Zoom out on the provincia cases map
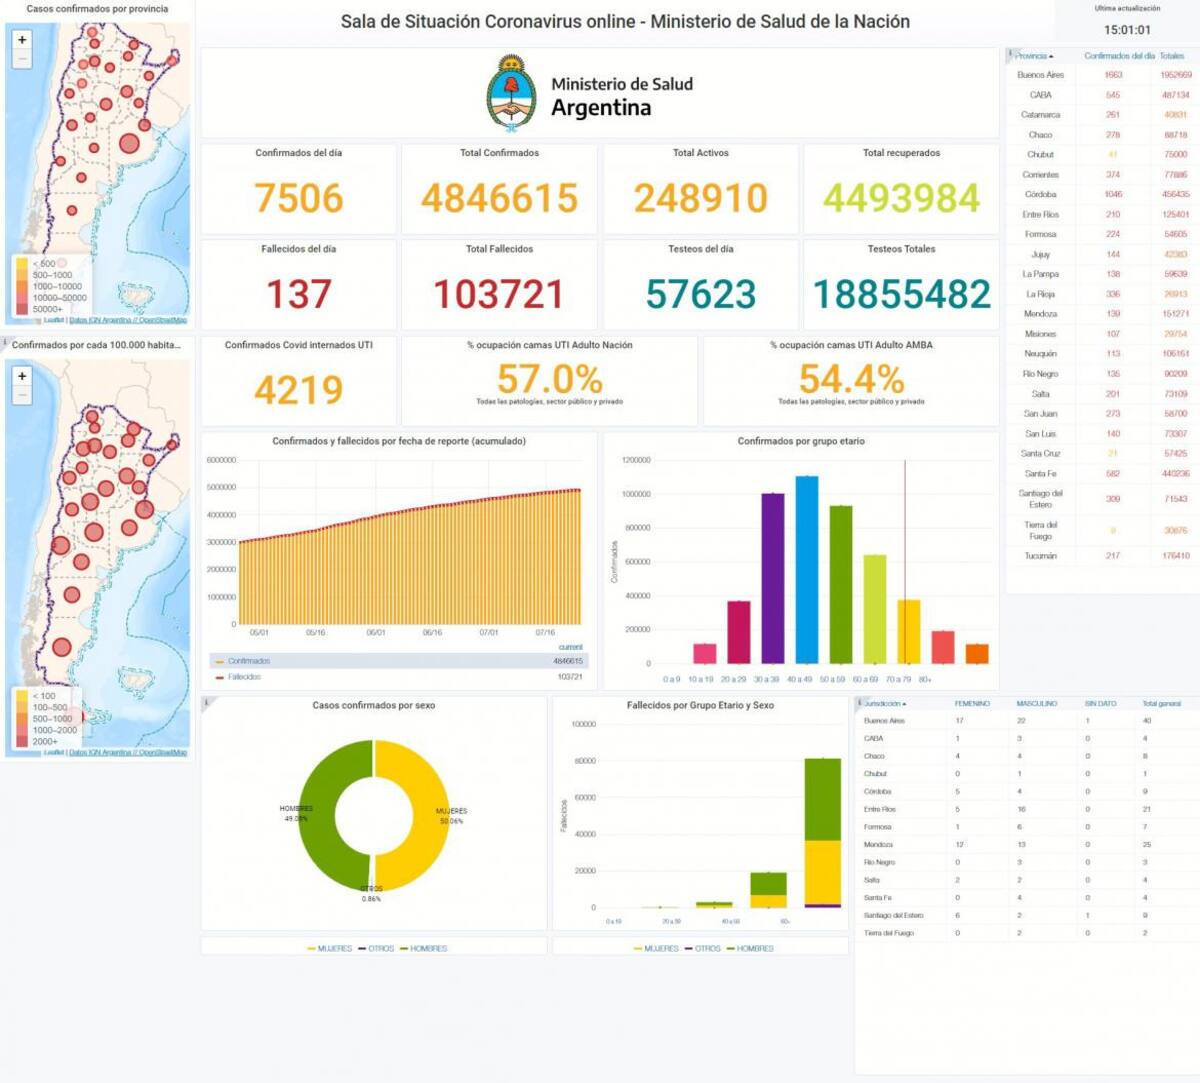Image resolution: width=1200 pixels, height=1083 pixels. 22,59
